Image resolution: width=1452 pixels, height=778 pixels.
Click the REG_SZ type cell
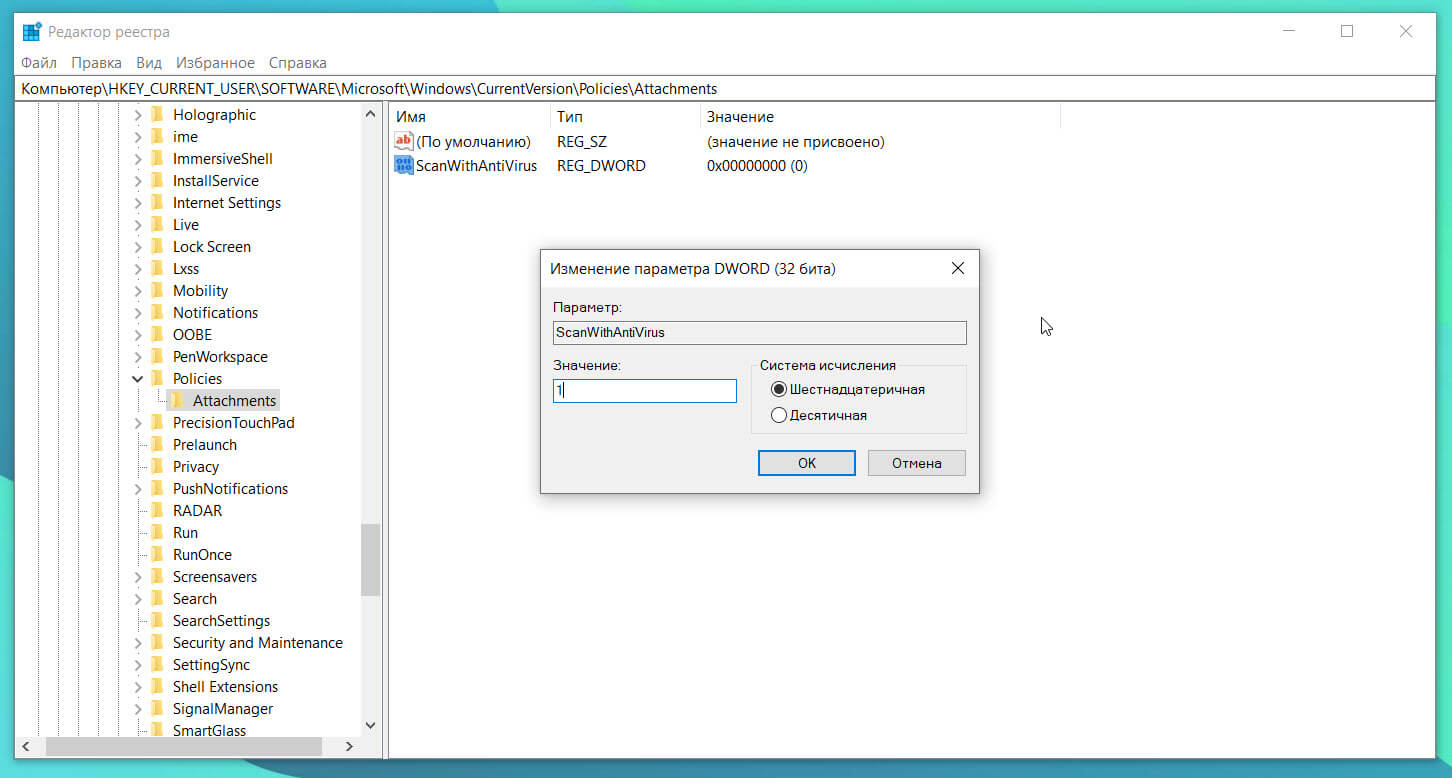(x=582, y=142)
